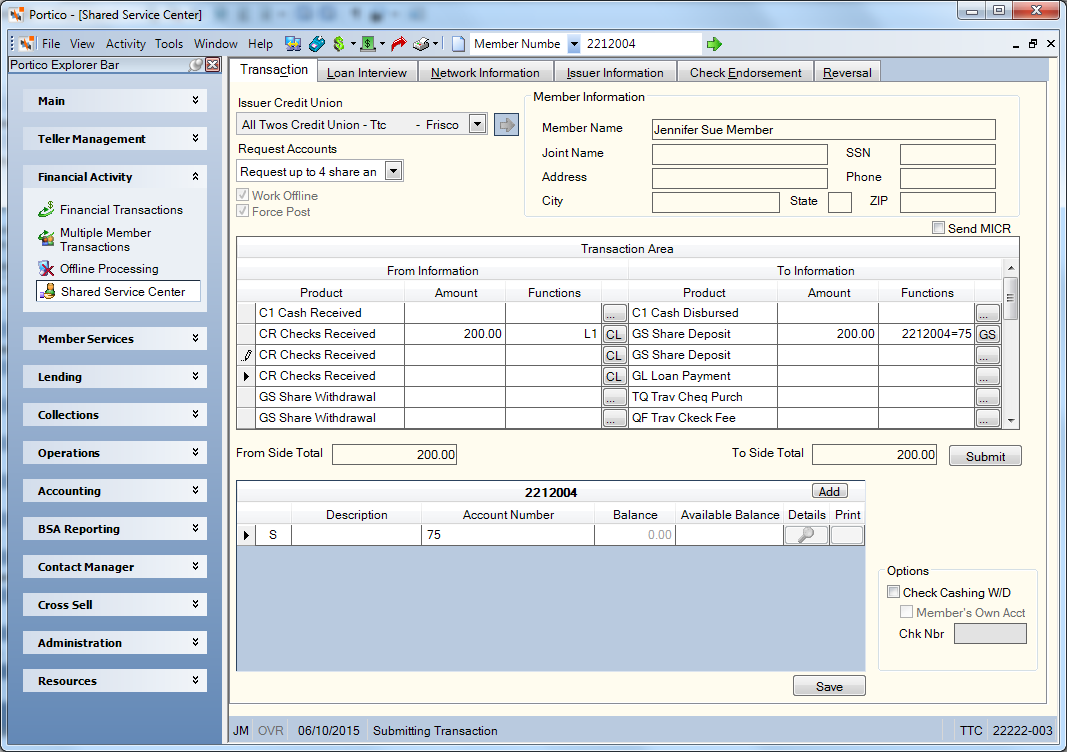This screenshot has height=752, width=1067.
Task: Click the ellipsis button on the C1 Cash Received row
Action: click(x=614, y=313)
